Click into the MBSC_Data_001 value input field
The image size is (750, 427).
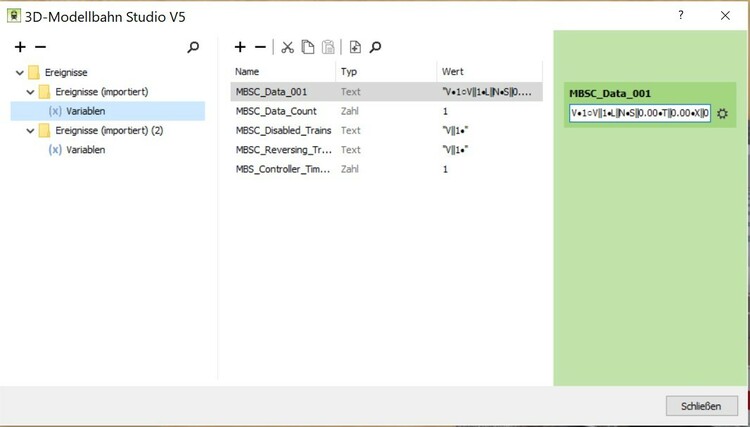(x=640, y=114)
